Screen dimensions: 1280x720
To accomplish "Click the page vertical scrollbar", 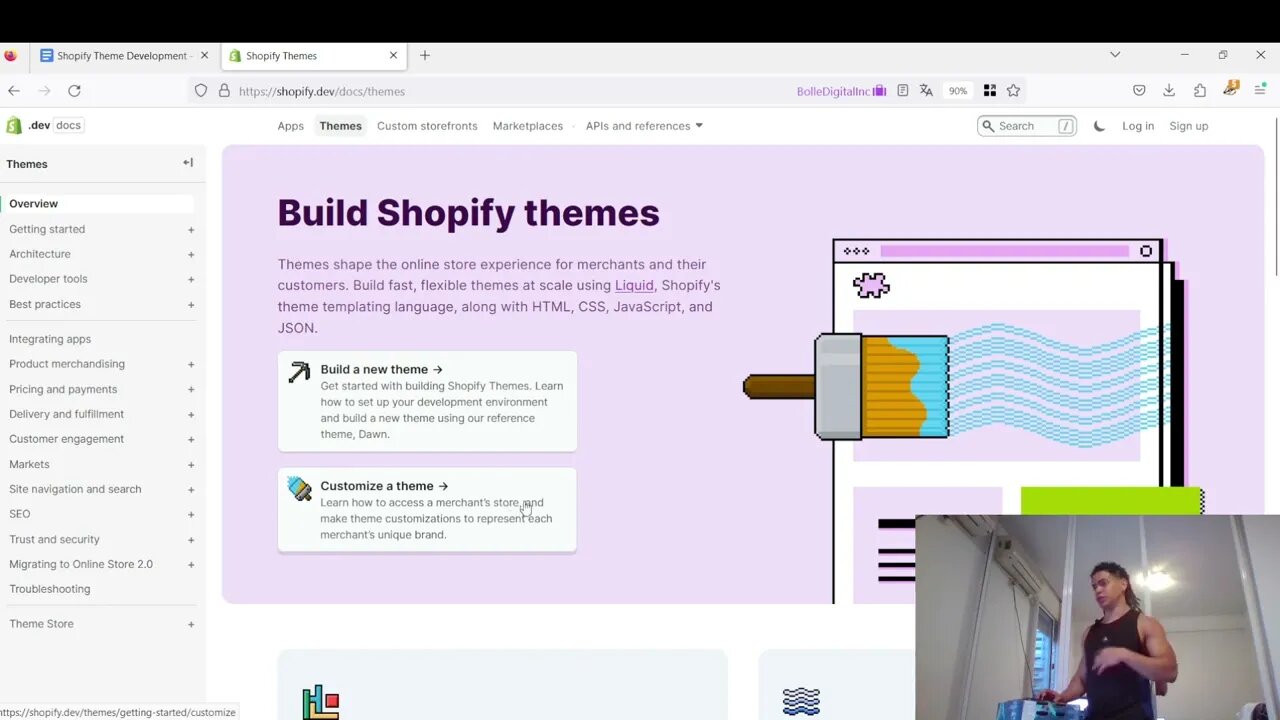I will pos(1275,198).
